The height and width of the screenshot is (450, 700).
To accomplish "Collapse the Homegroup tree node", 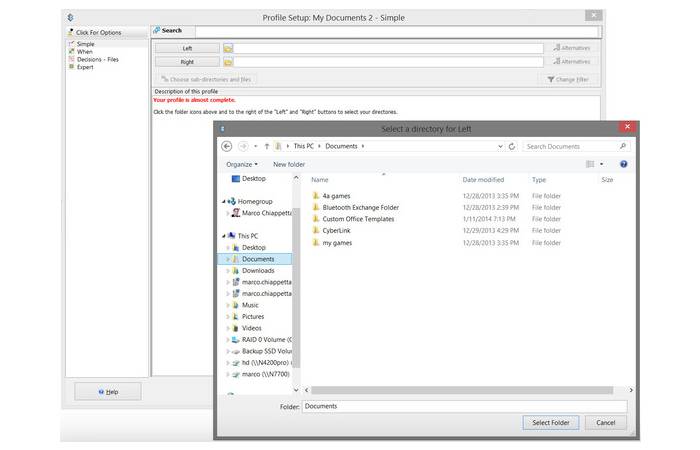I will click(224, 201).
